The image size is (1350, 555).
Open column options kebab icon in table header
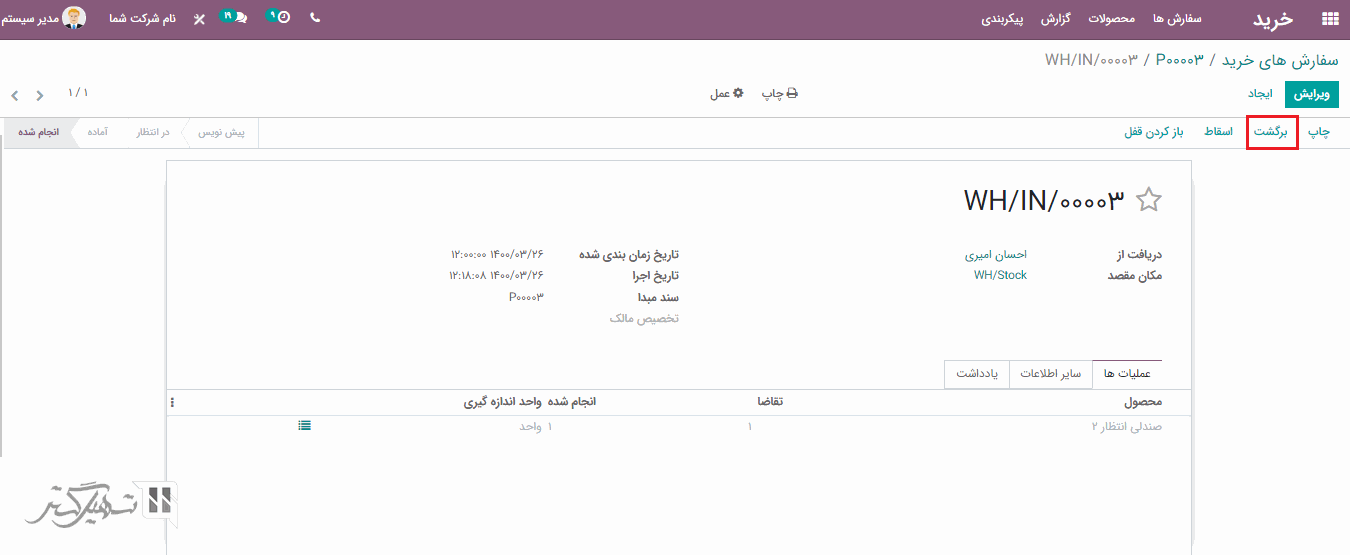click(x=172, y=402)
